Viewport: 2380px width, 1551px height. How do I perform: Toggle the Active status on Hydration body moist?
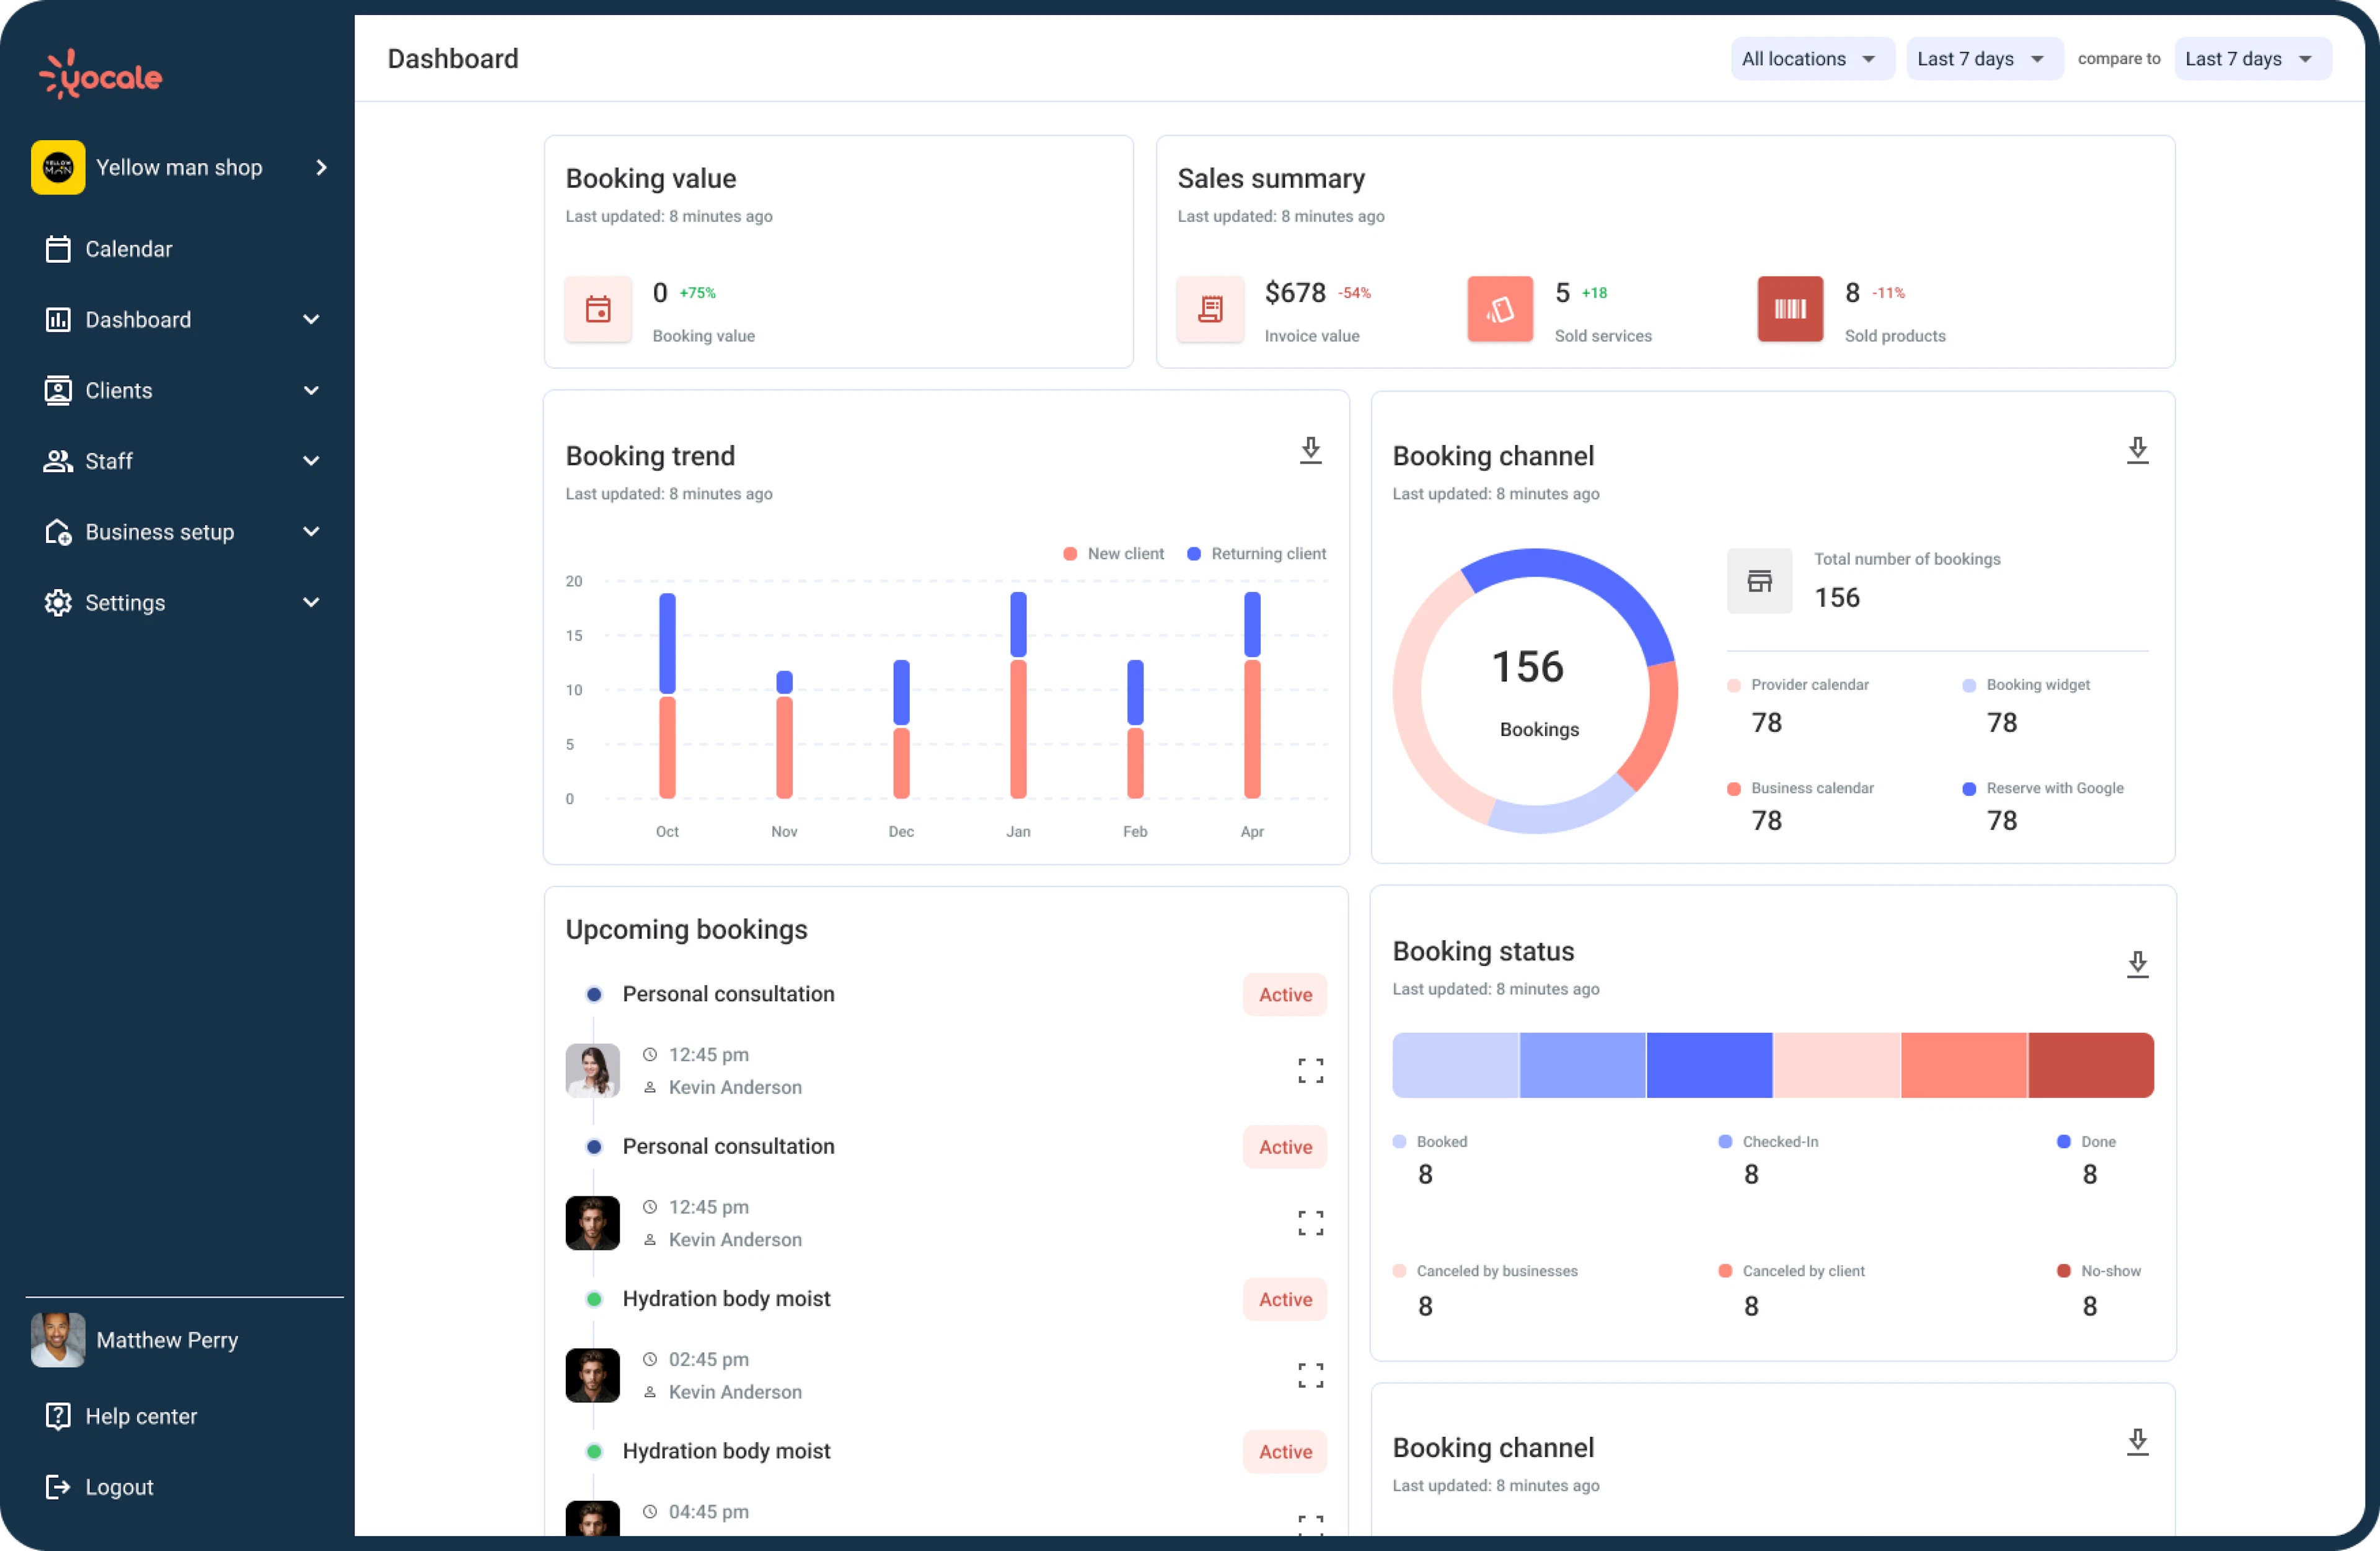point(1284,1299)
